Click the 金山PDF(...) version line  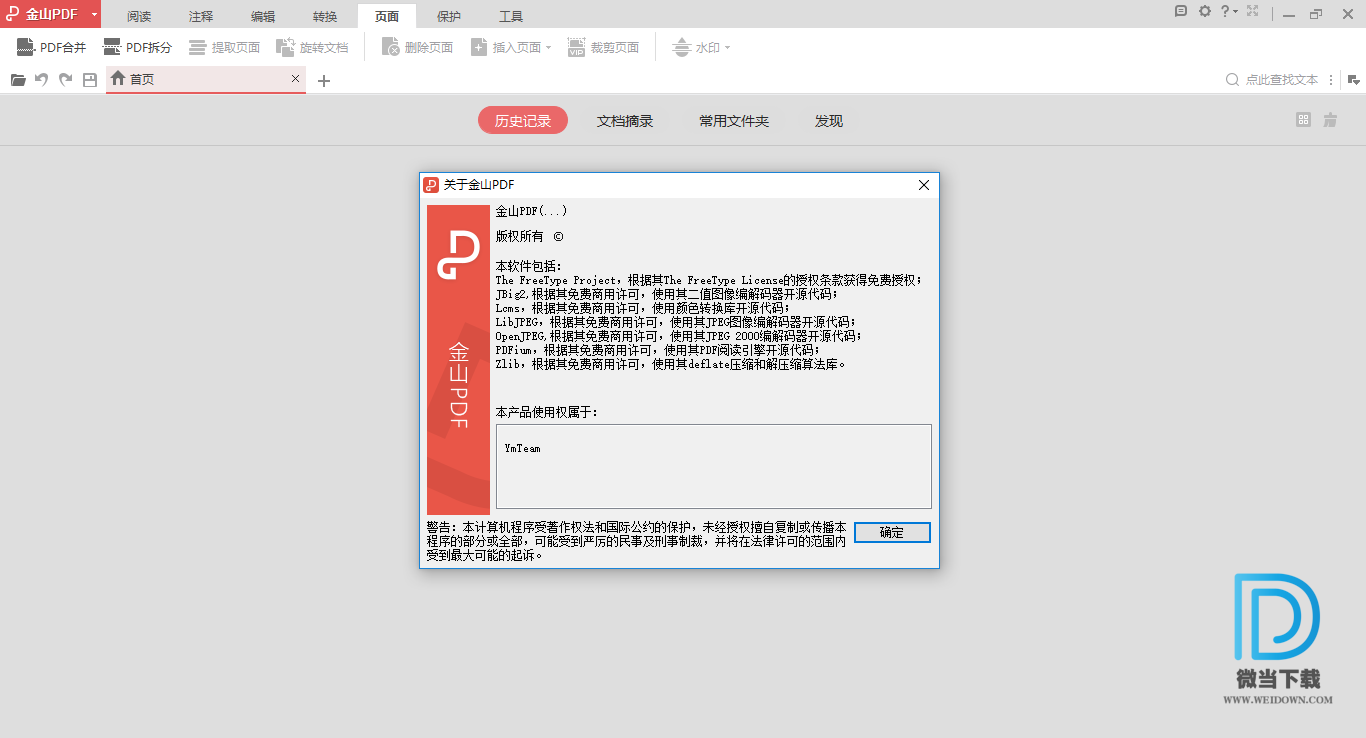pos(531,211)
